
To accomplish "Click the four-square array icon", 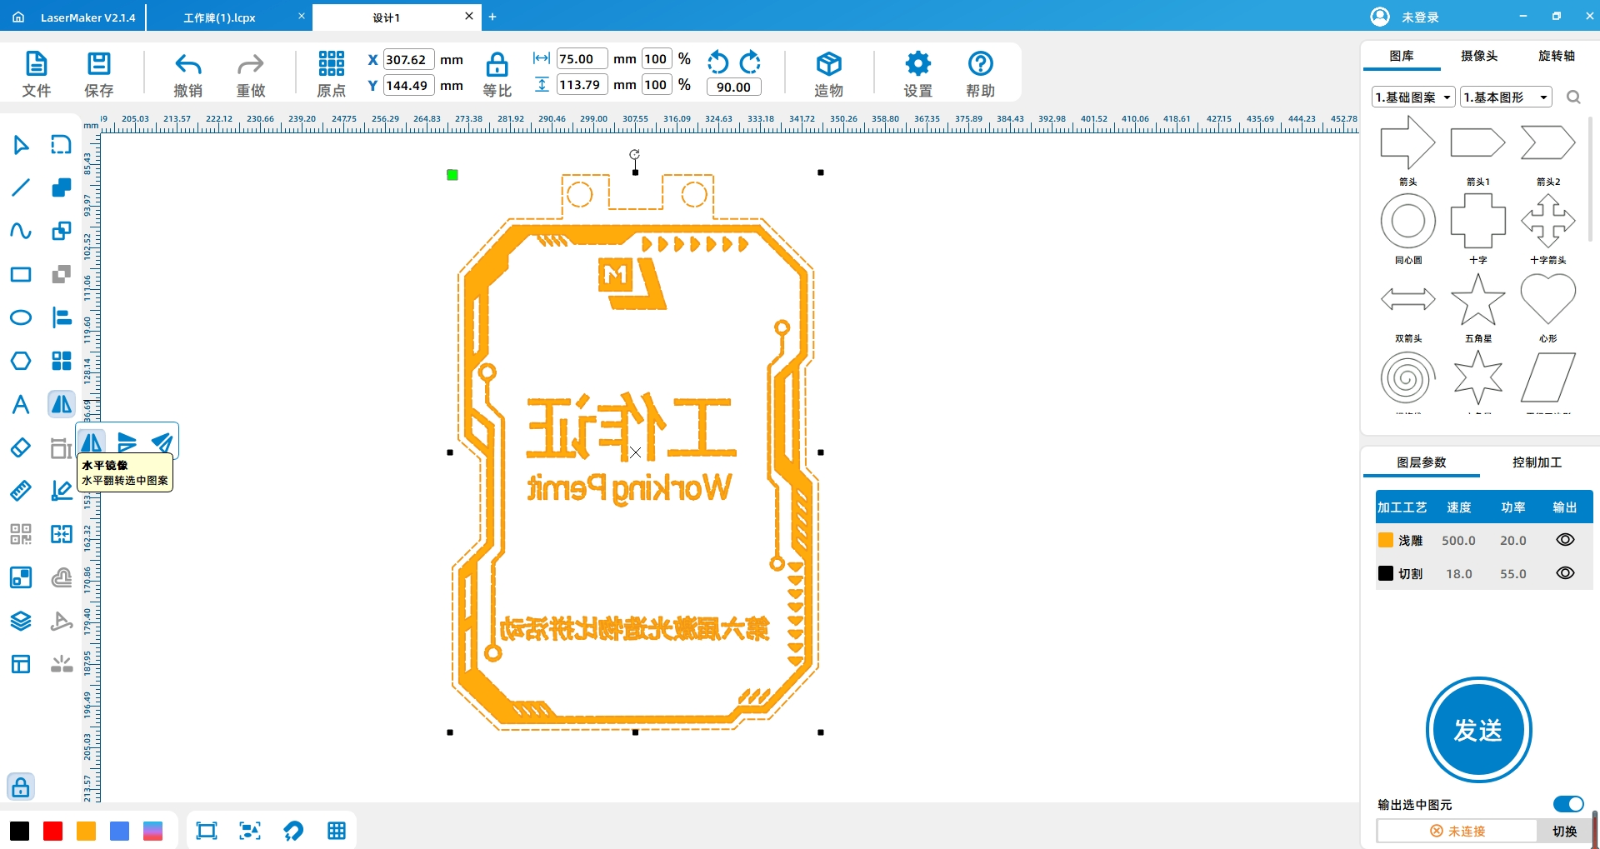I will click(61, 361).
